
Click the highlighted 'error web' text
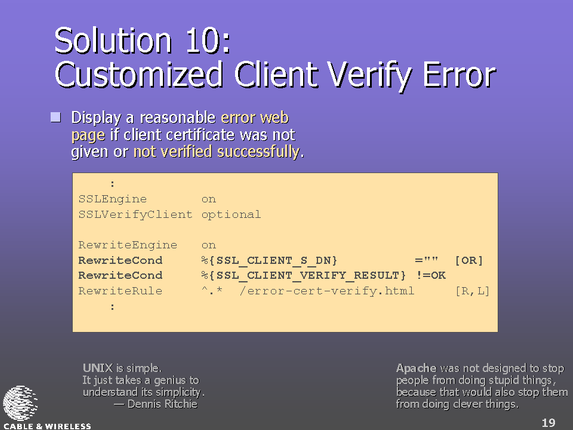(x=255, y=118)
